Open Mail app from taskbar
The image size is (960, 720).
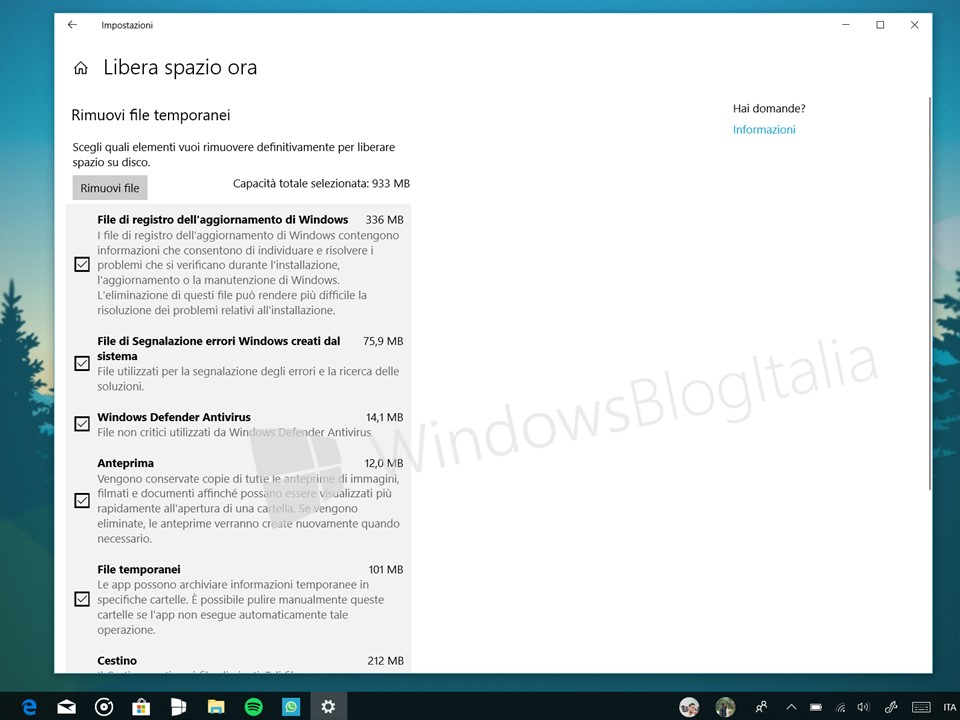point(66,707)
